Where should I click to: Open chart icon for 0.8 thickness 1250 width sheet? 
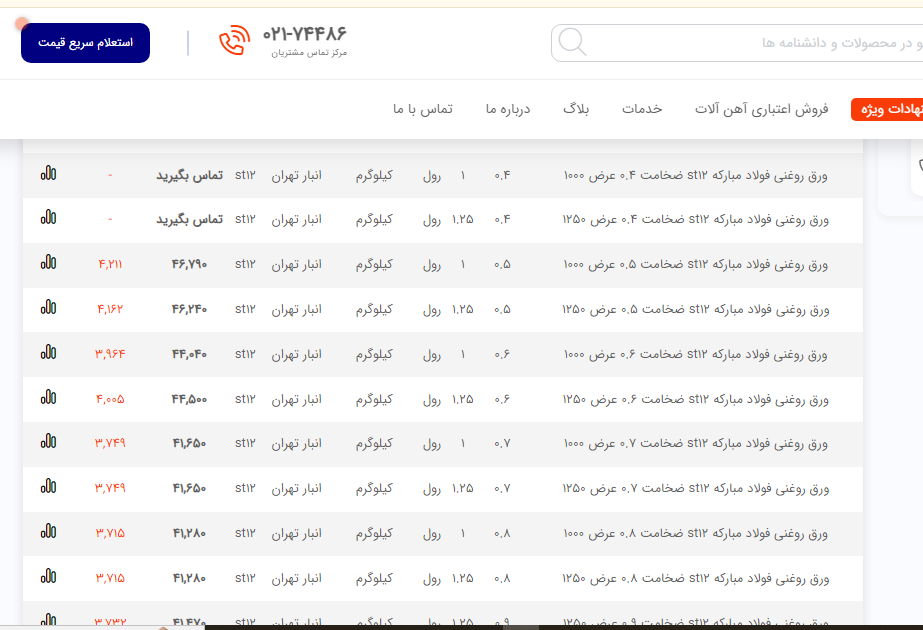tap(48, 576)
